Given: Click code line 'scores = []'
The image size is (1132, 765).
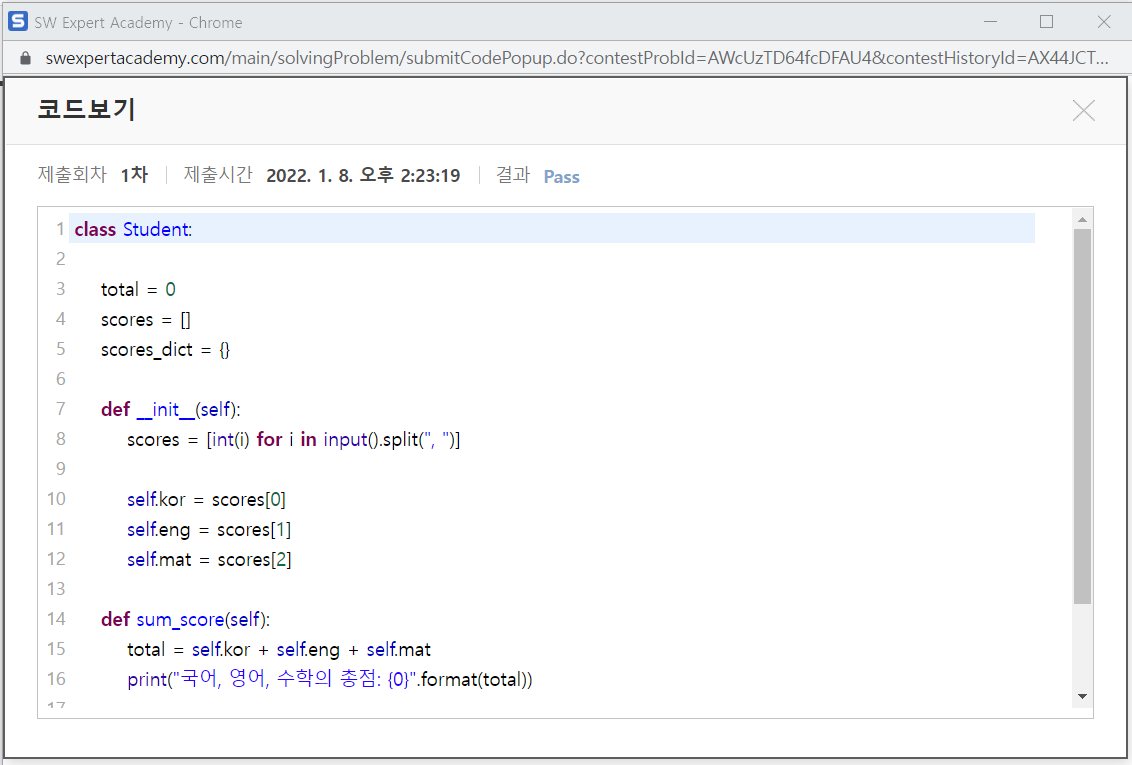Looking at the screenshot, I should [145, 320].
